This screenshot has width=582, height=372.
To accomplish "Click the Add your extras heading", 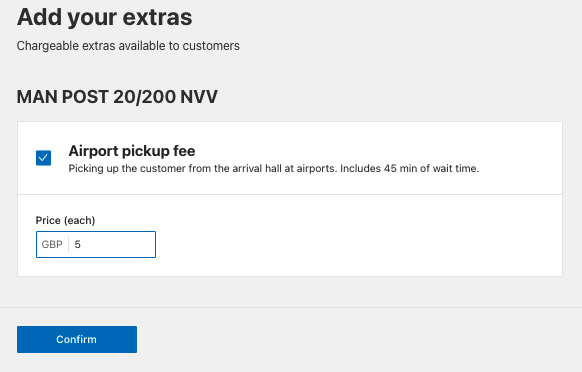I will coord(105,17).
